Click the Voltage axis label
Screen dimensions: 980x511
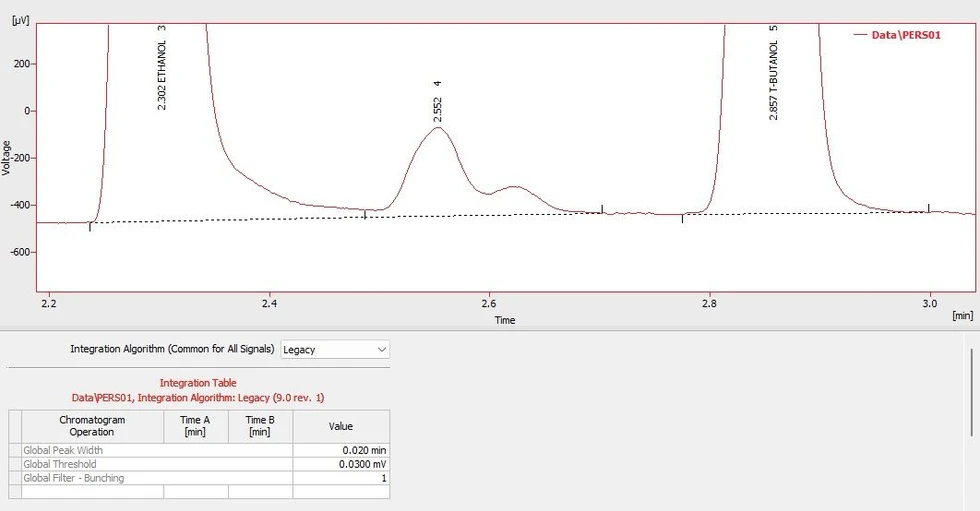8,158
